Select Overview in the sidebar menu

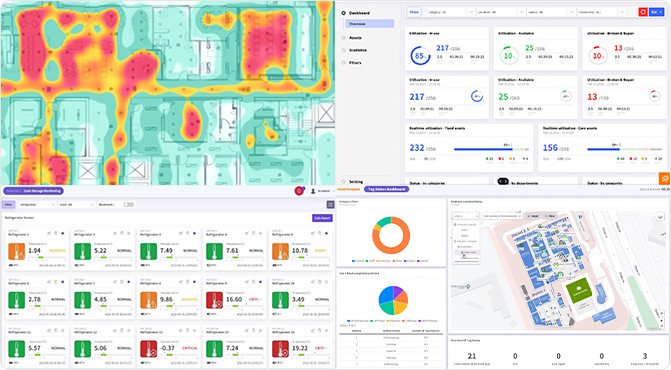tap(370, 24)
